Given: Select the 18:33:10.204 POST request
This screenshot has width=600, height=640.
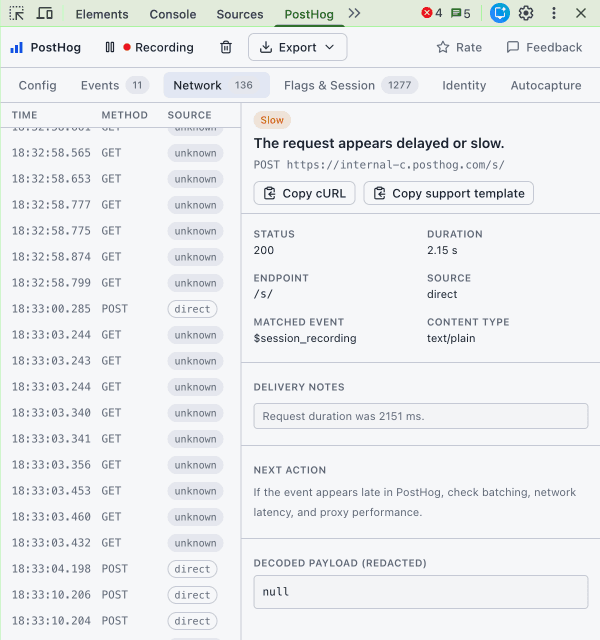Looking at the screenshot, I should [120, 621].
